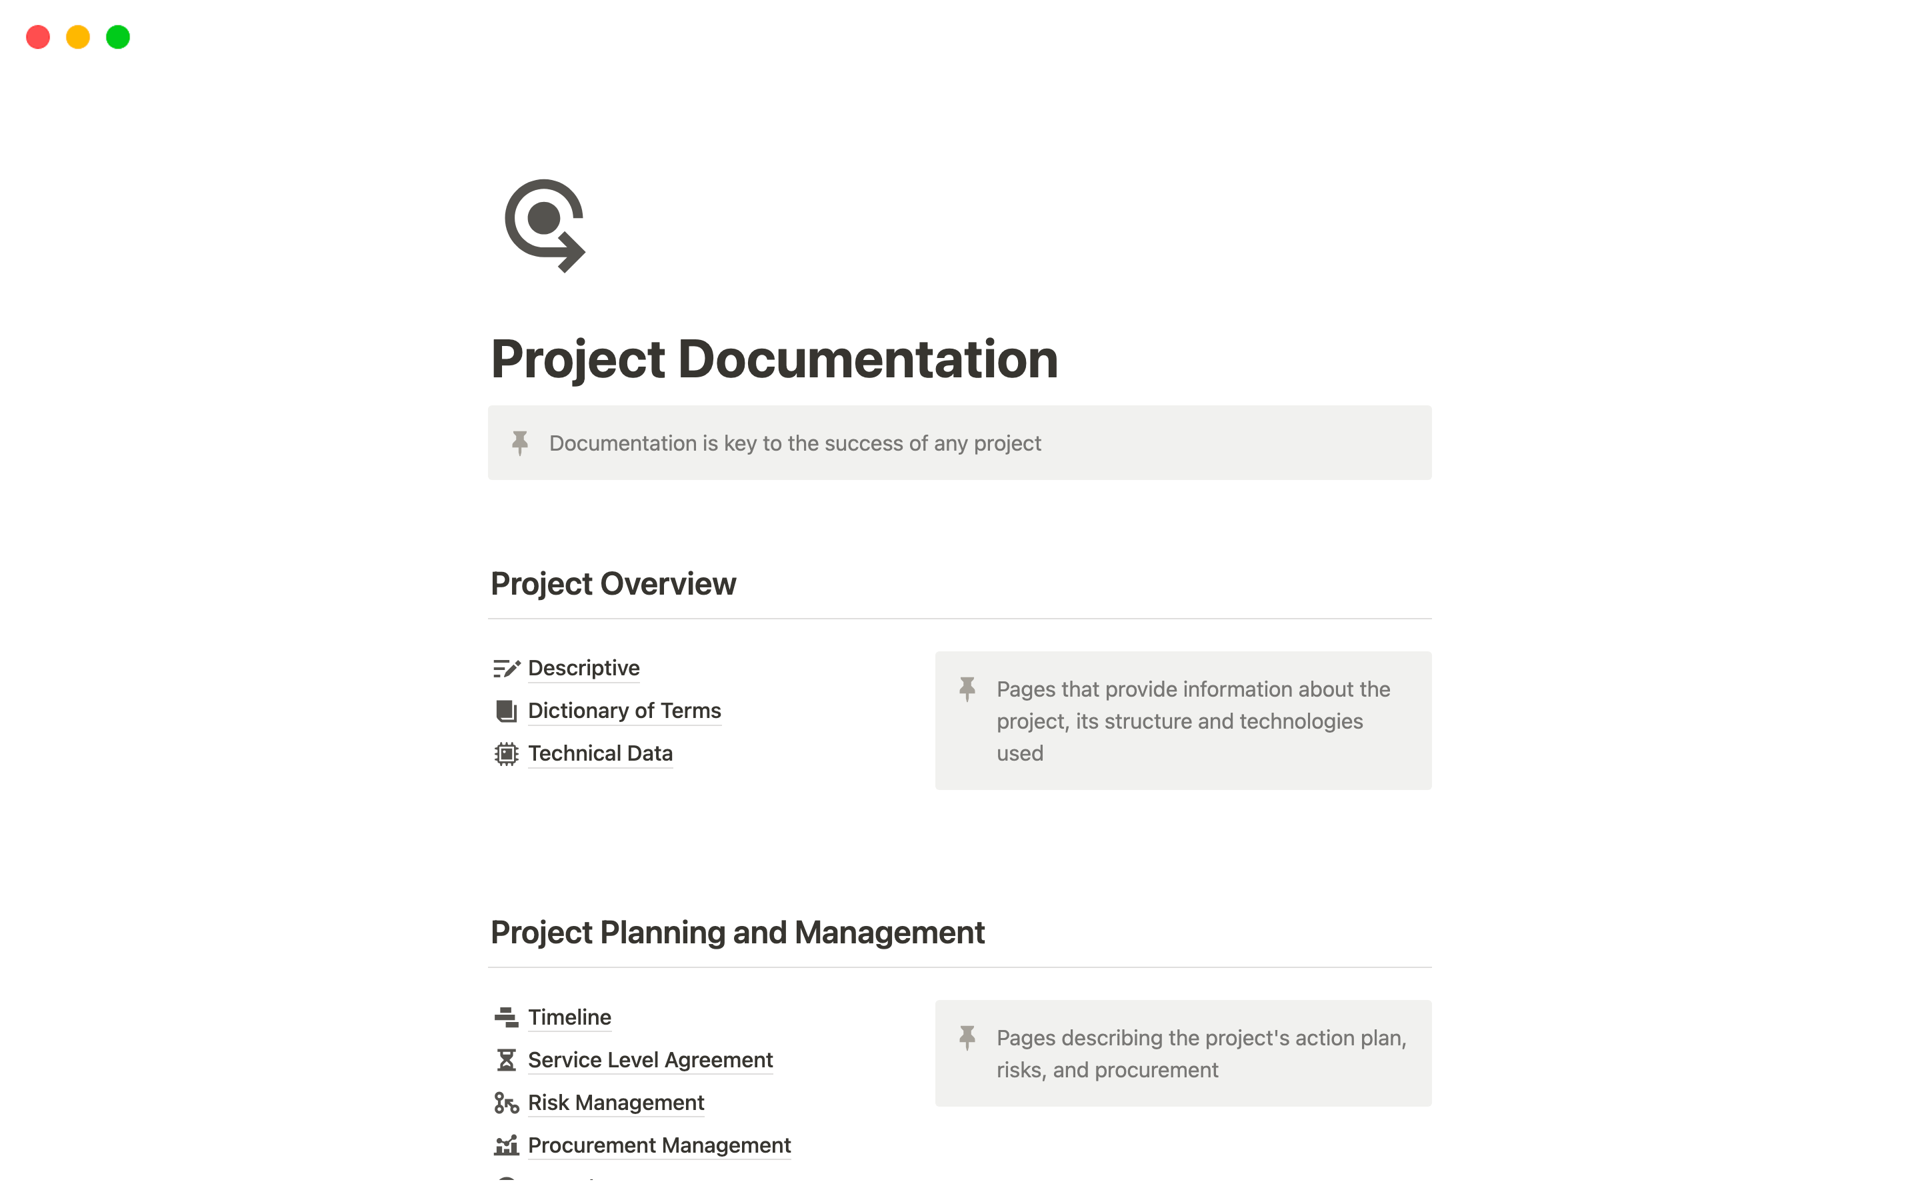Scroll down to reveal more Planning items

959,1175
